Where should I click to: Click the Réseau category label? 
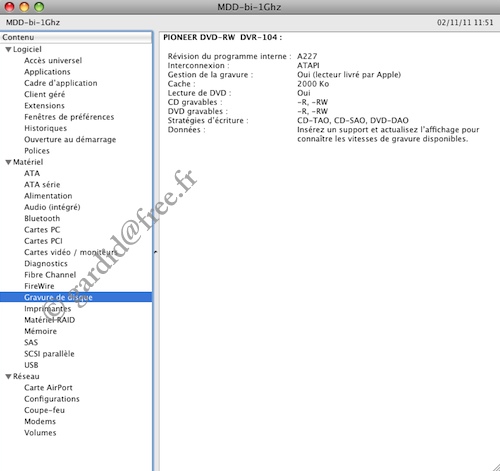(x=26, y=377)
